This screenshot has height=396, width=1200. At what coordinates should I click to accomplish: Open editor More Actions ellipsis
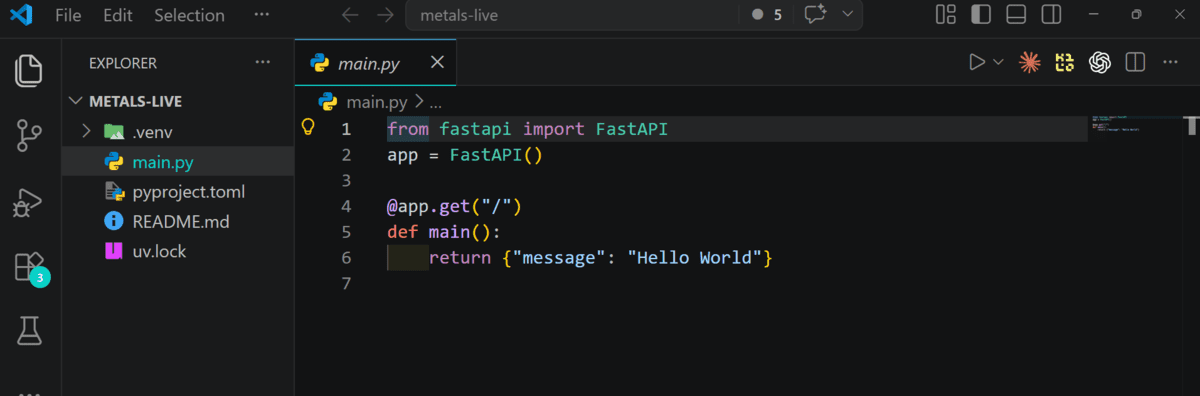tap(1170, 63)
